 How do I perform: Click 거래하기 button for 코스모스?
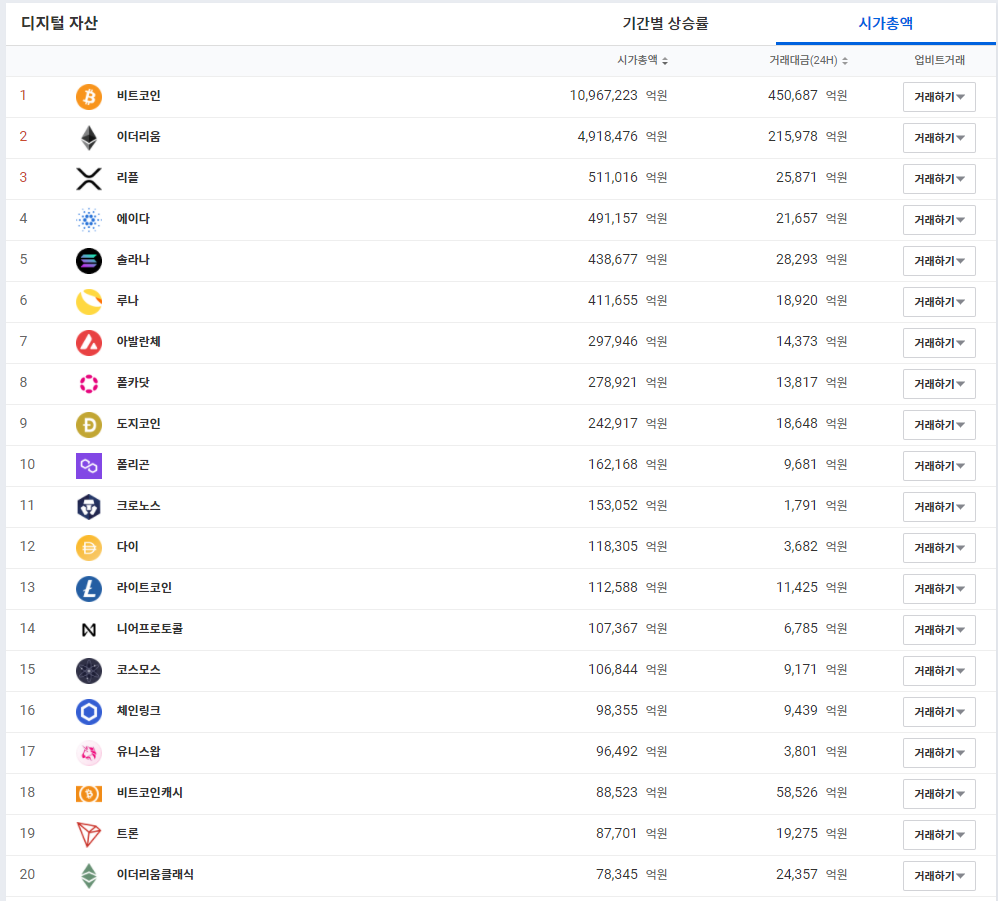pyautogui.click(x=939, y=671)
